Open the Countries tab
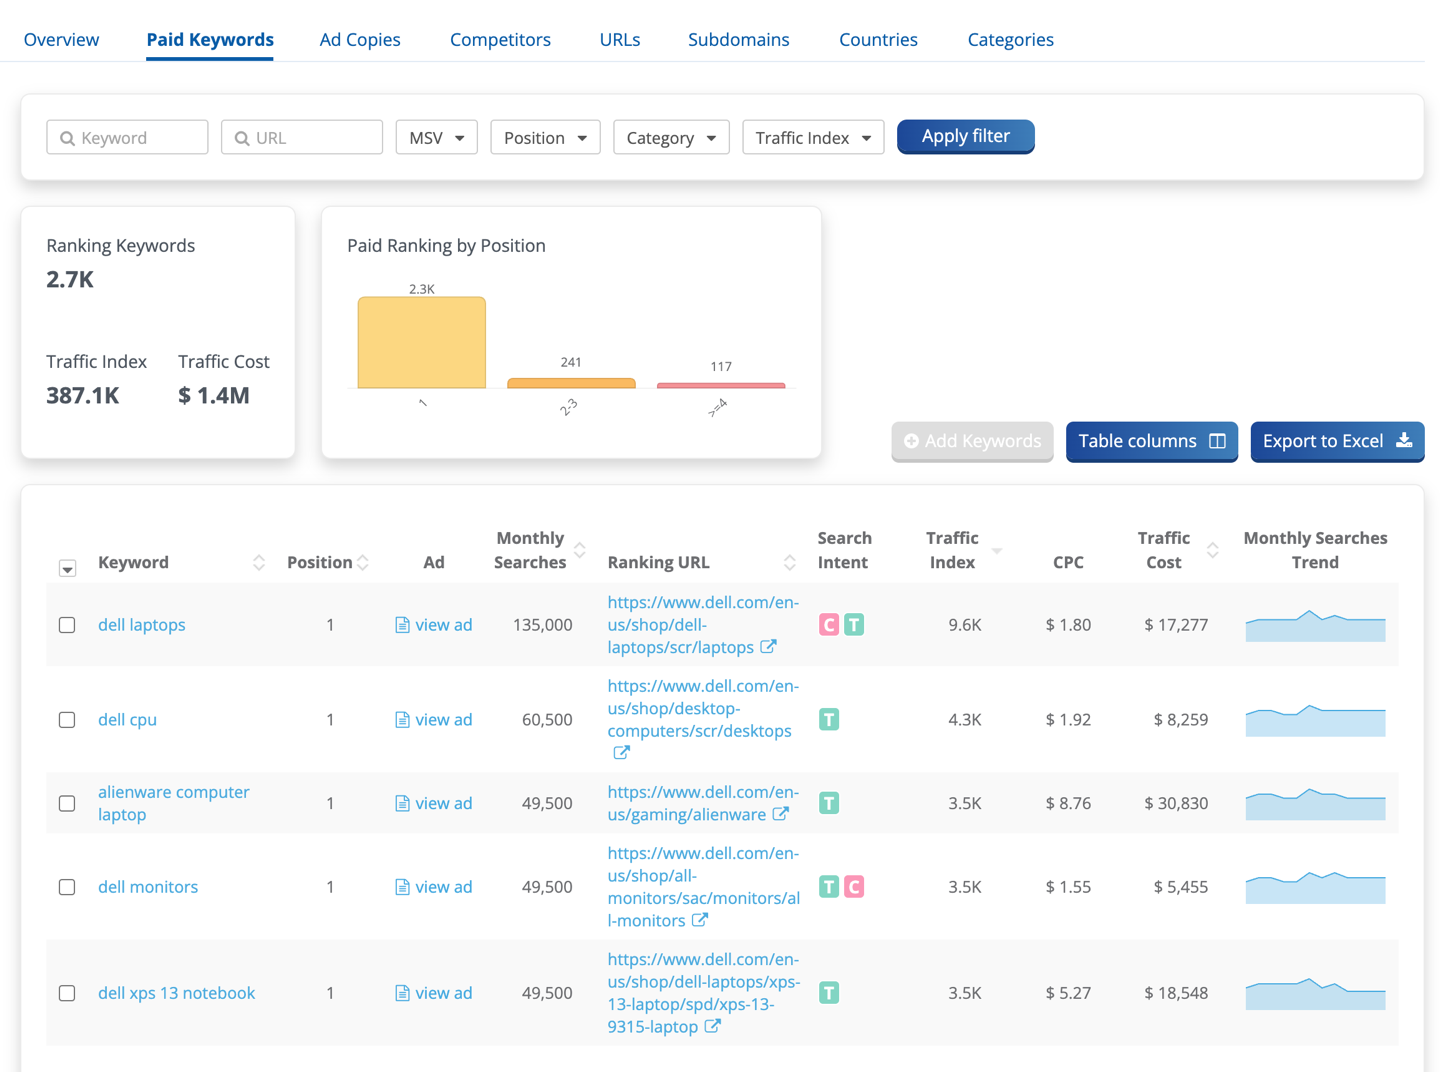 [878, 40]
